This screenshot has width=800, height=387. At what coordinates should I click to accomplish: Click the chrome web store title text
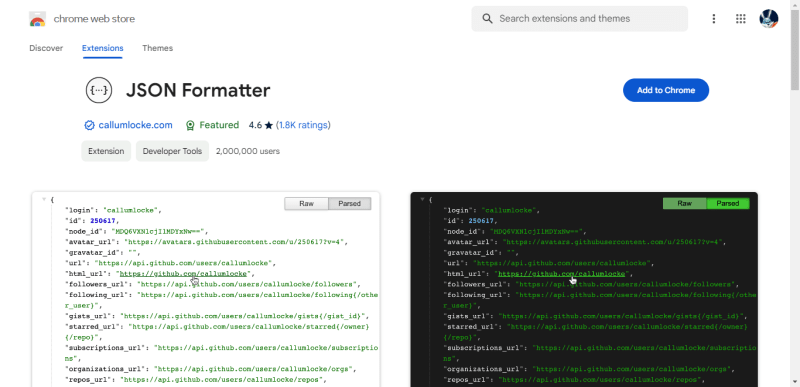pos(94,19)
